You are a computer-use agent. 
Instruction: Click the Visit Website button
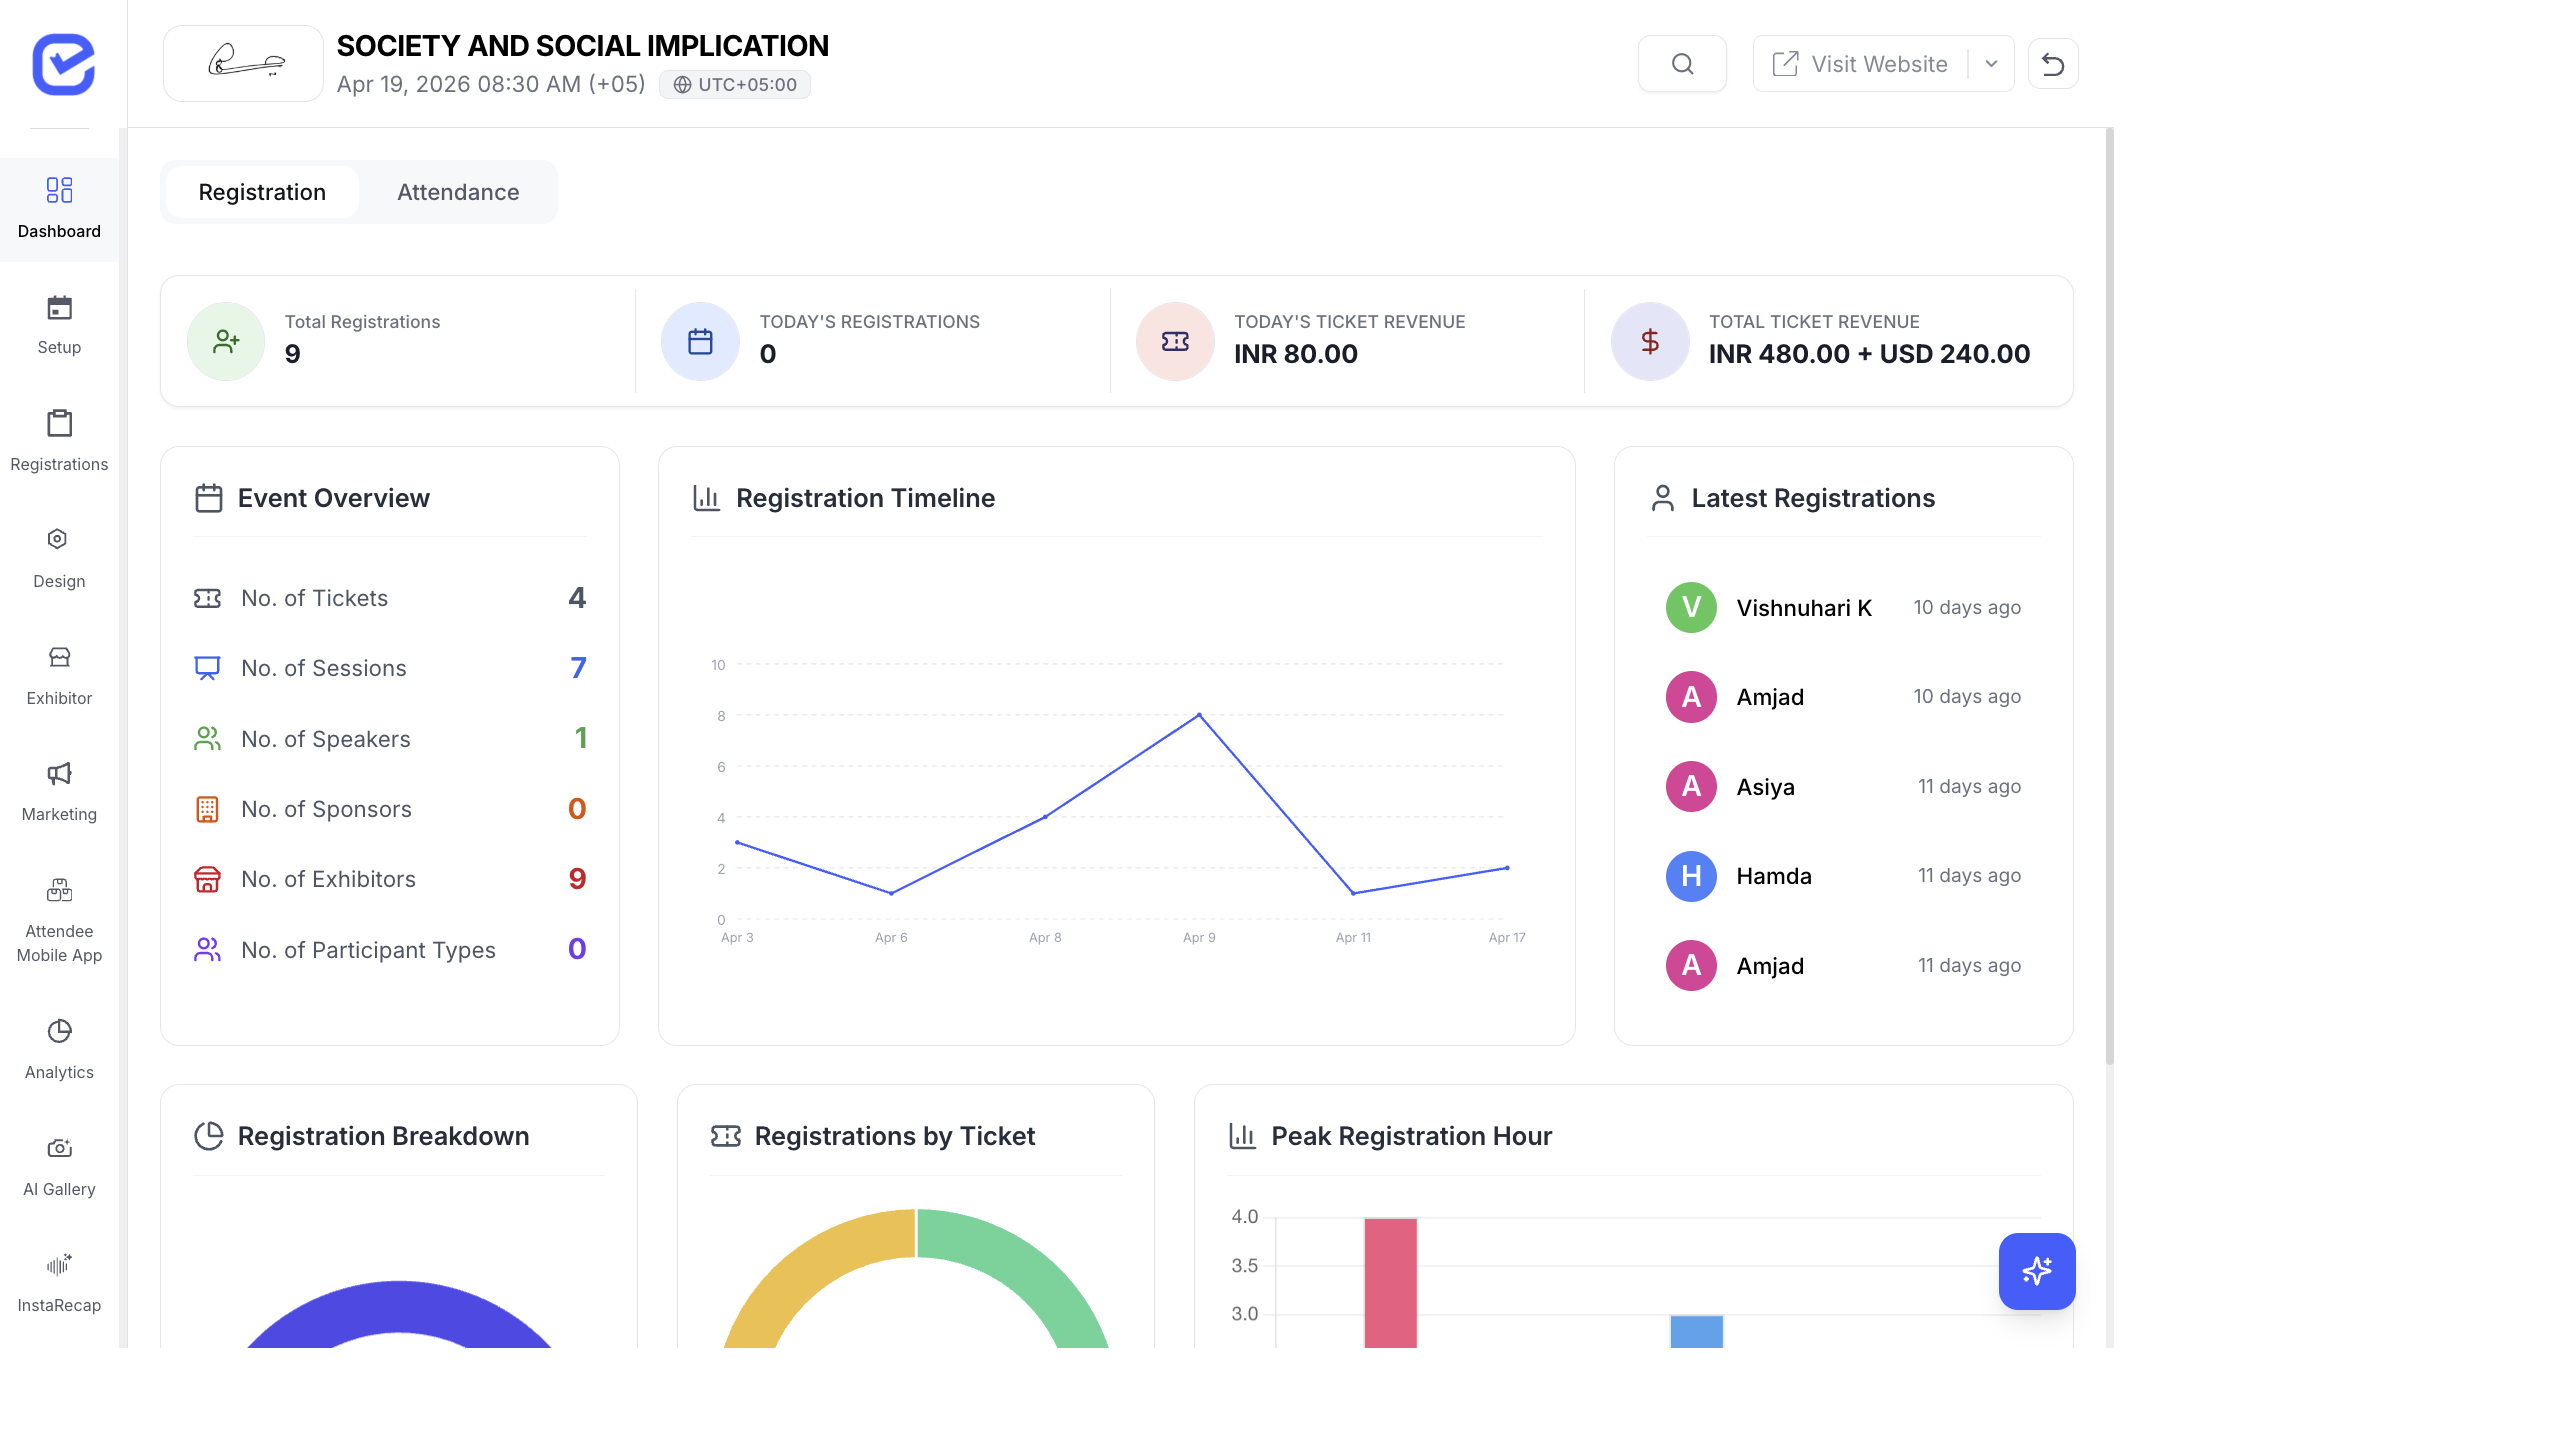click(1860, 64)
